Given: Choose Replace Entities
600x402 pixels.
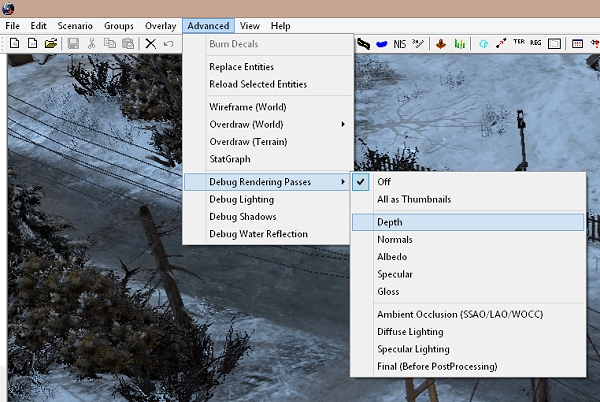Looking at the screenshot, I should (268, 67).
